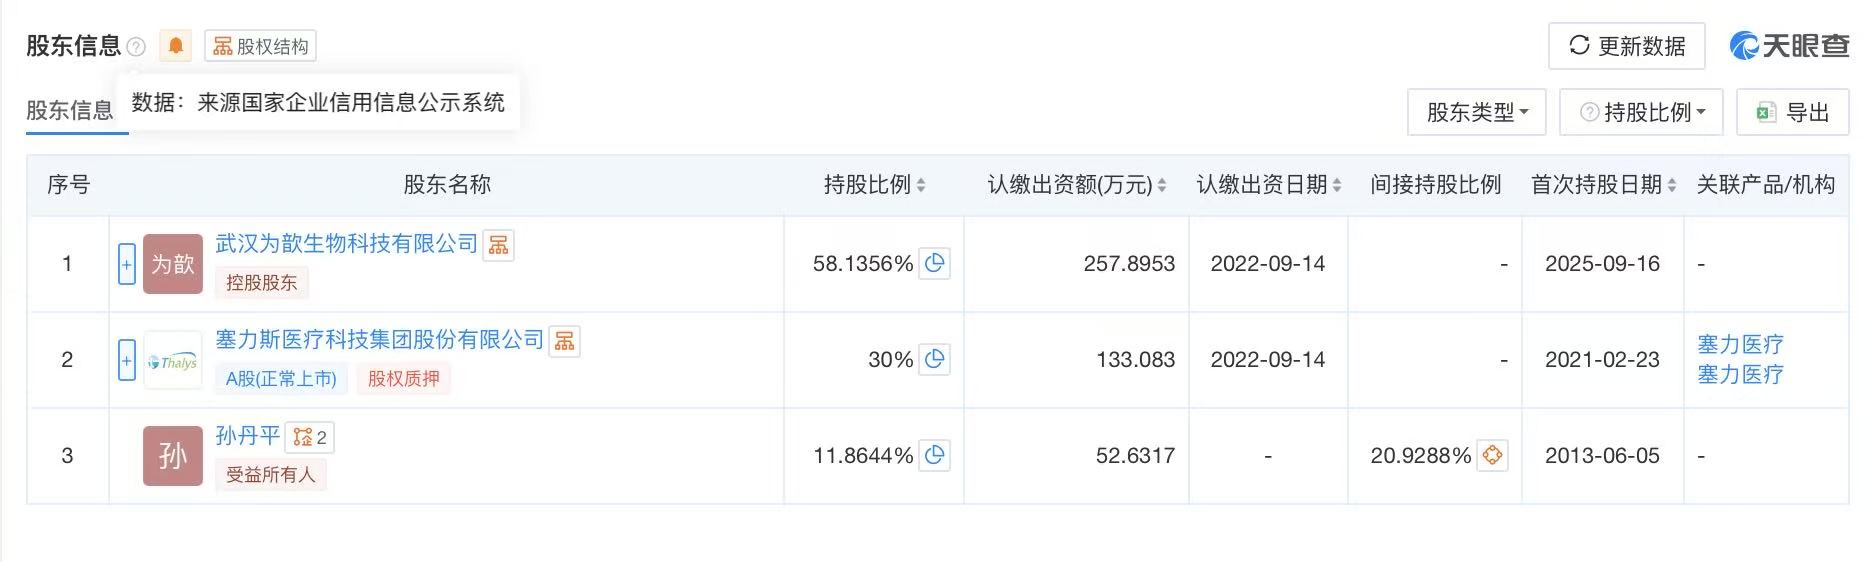
Task: Click the 股东名称 column header
Action: pyautogui.click(x=447, y=185)
